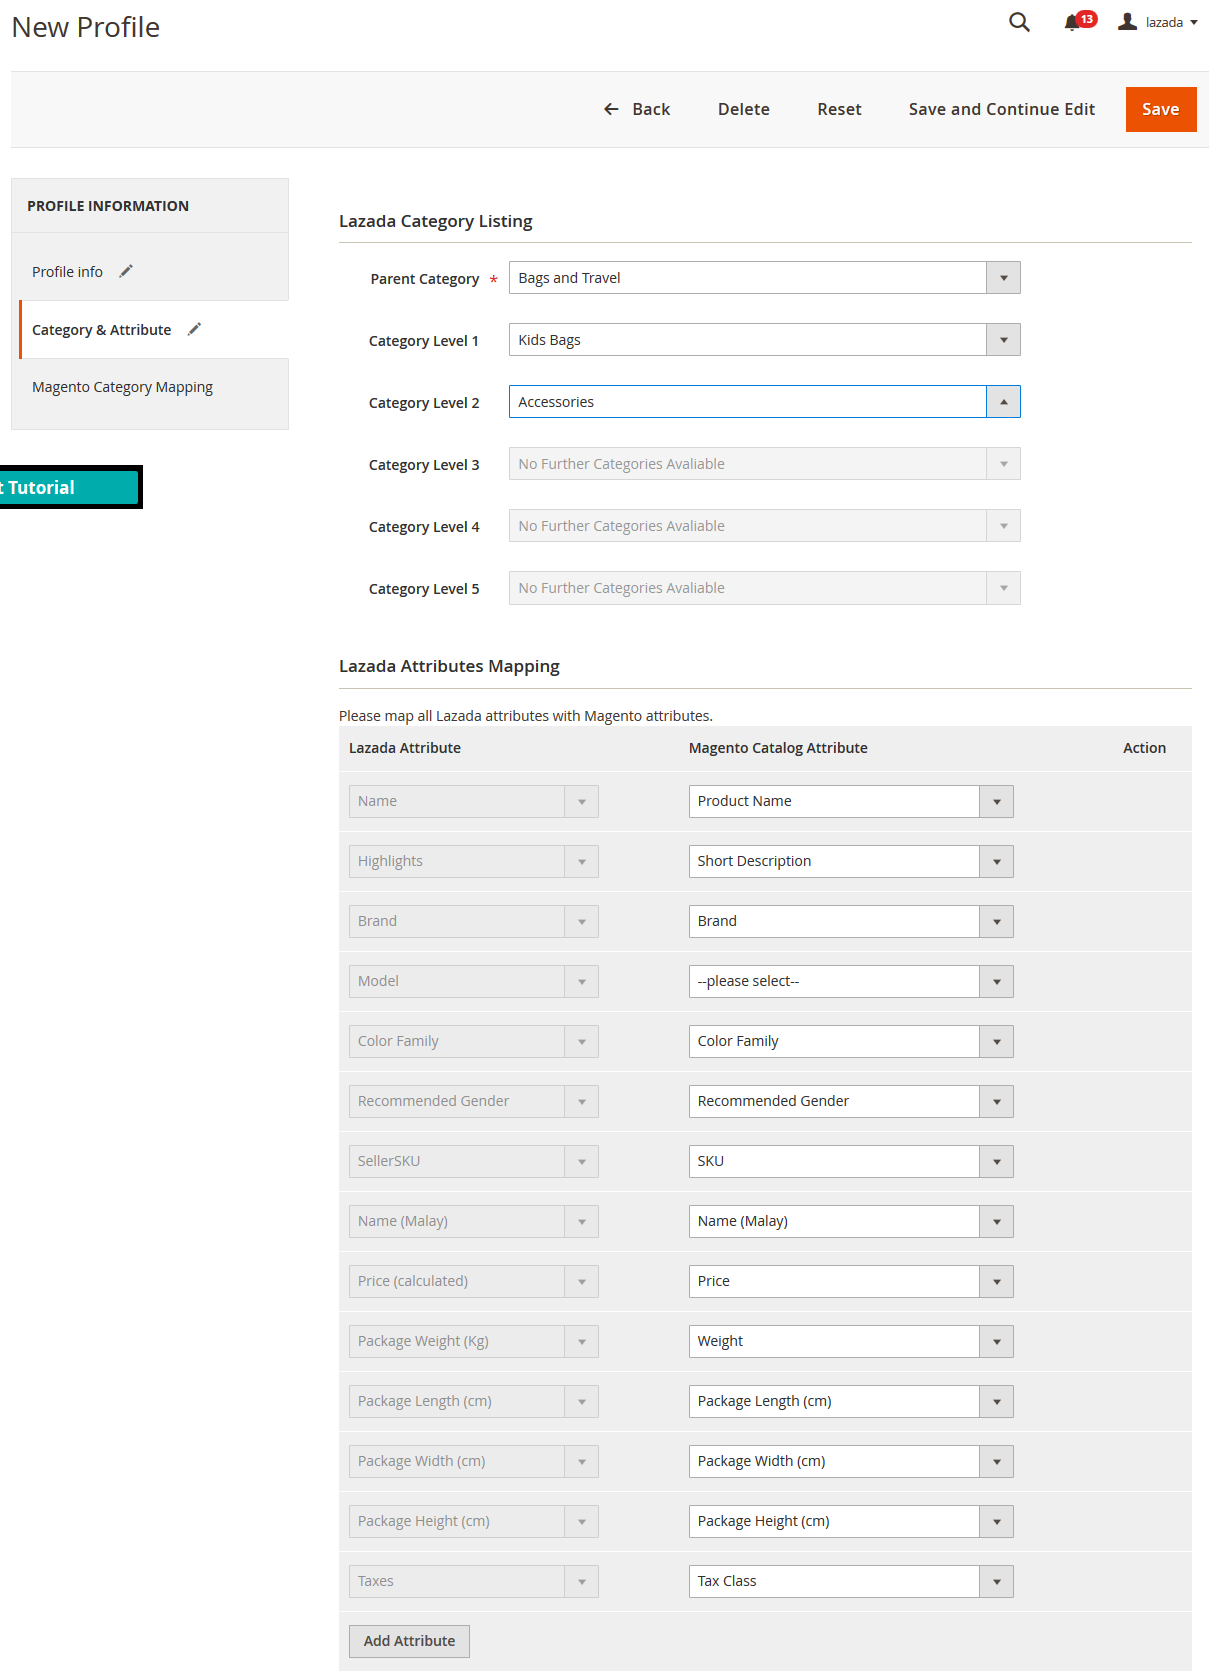This screenshot has width=1209, height=1679.
Task: Open Magento dropdown in Package Width (cm) row
Action: pyautogui.click(x=851, y=1461)
